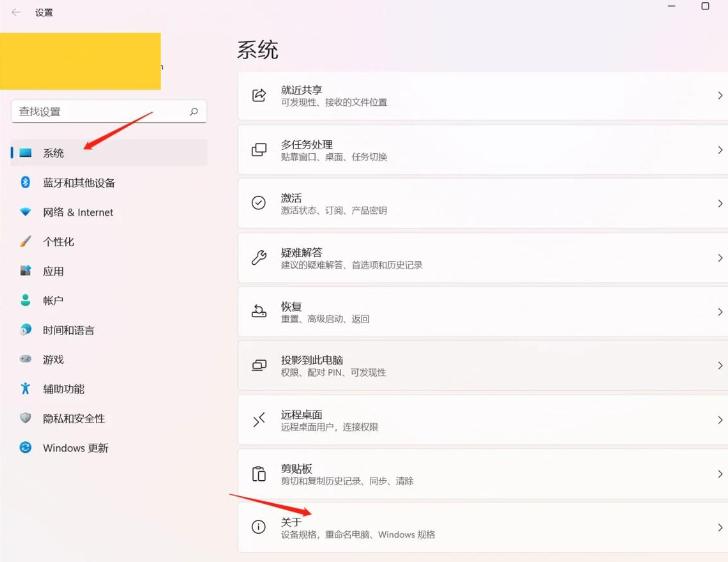This screenshot has width=728, height=562.
Task: Open the 就近共享 settings title
Action: (x=301, y=90)
